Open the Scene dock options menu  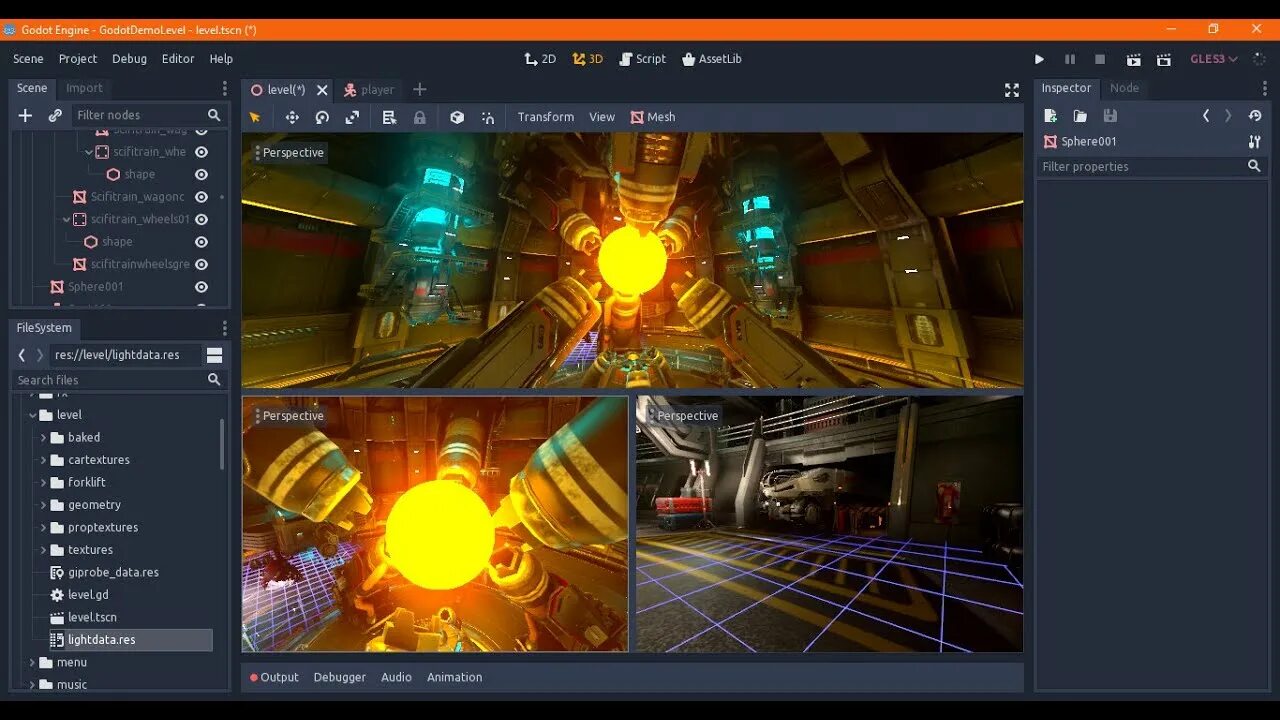[224, 88]
